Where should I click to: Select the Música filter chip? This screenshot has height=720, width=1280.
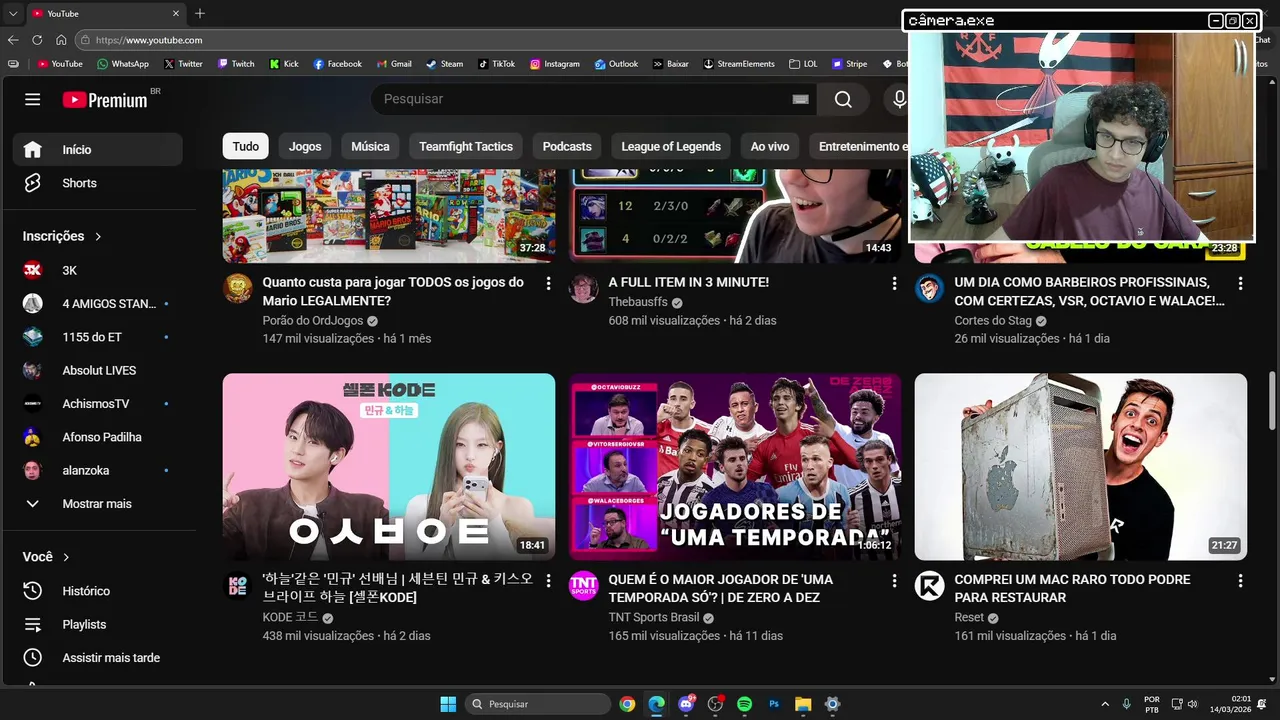click(x=370, y=146)
